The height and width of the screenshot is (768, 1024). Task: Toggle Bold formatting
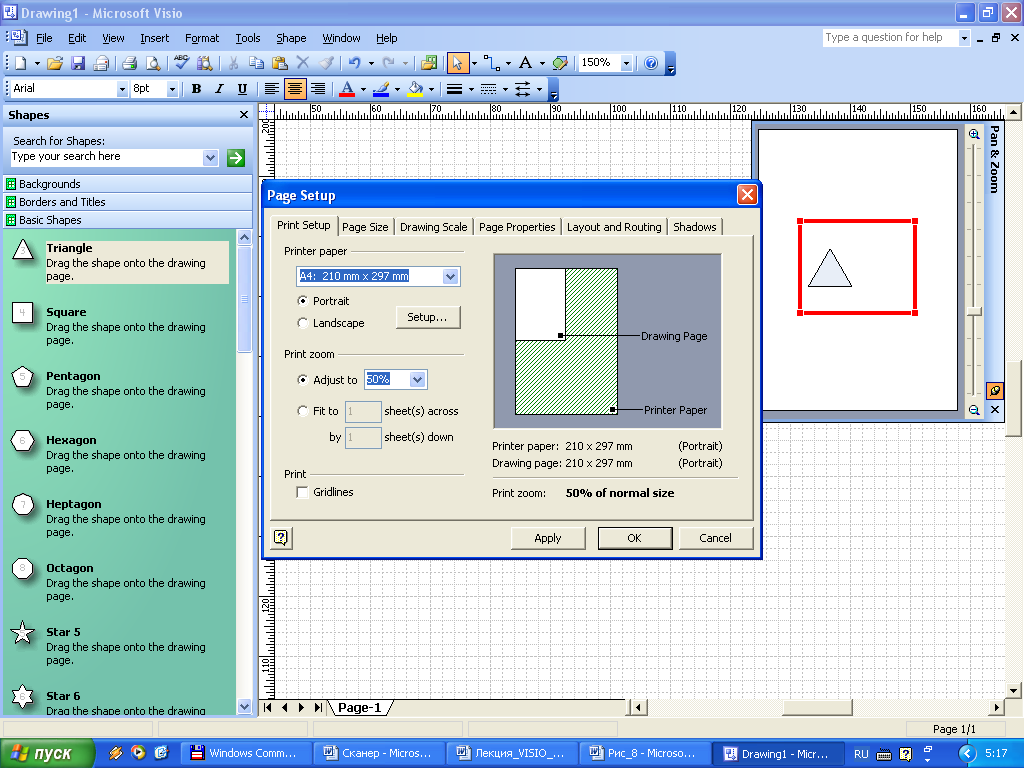(x=196, y=89)
